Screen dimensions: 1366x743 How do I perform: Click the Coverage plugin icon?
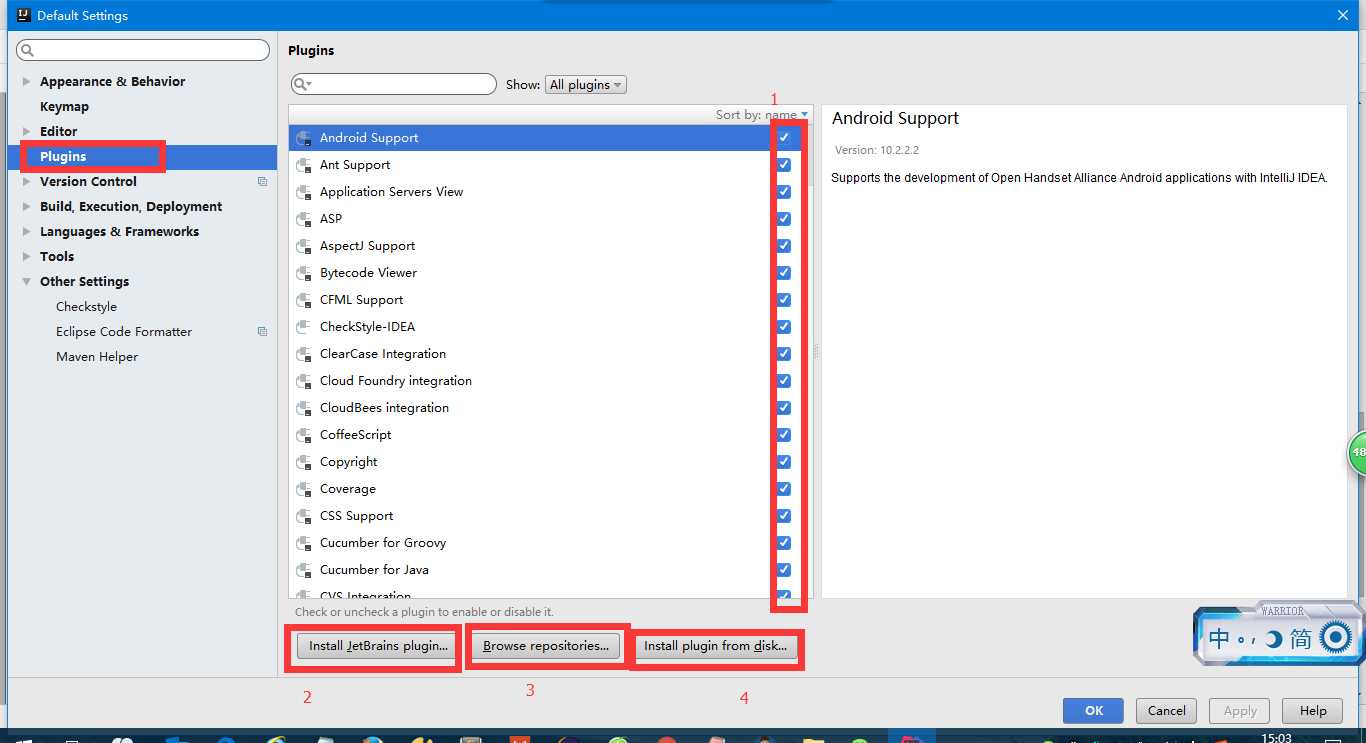[x=304, y=489]
